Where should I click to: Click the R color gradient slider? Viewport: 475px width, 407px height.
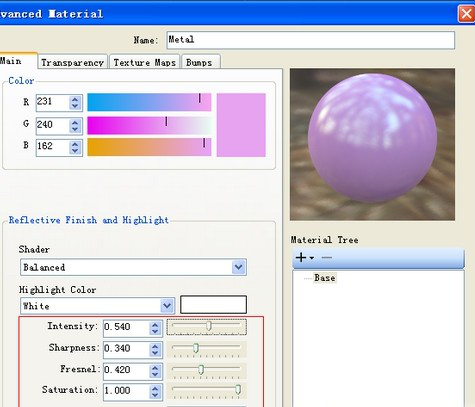(x=149, y=102)
